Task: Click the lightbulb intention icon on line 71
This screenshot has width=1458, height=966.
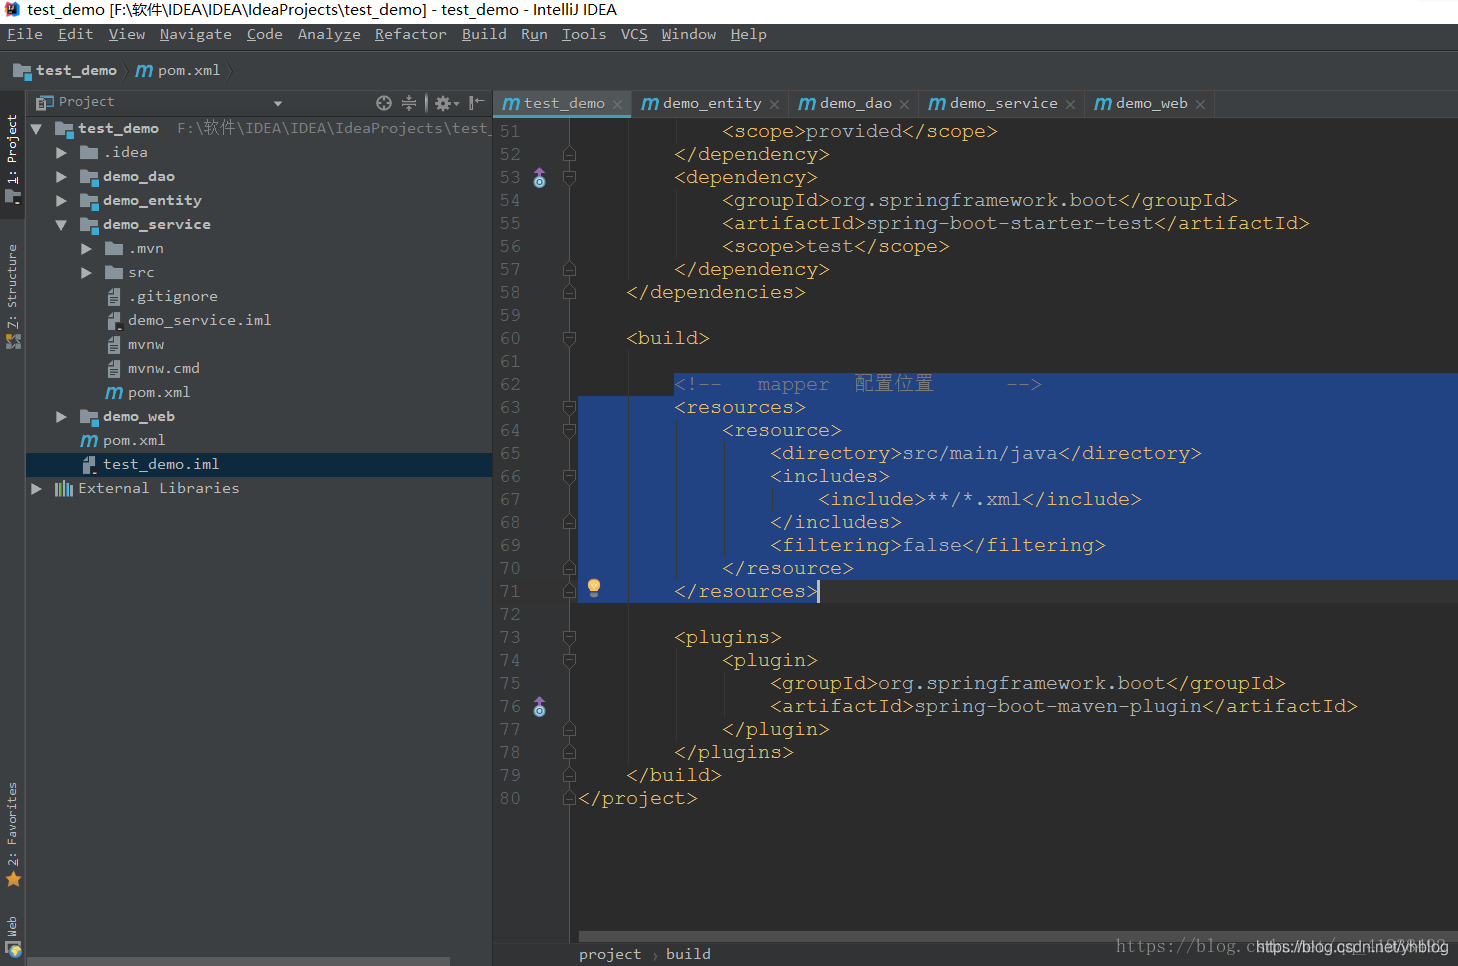Action: (594, 587)
